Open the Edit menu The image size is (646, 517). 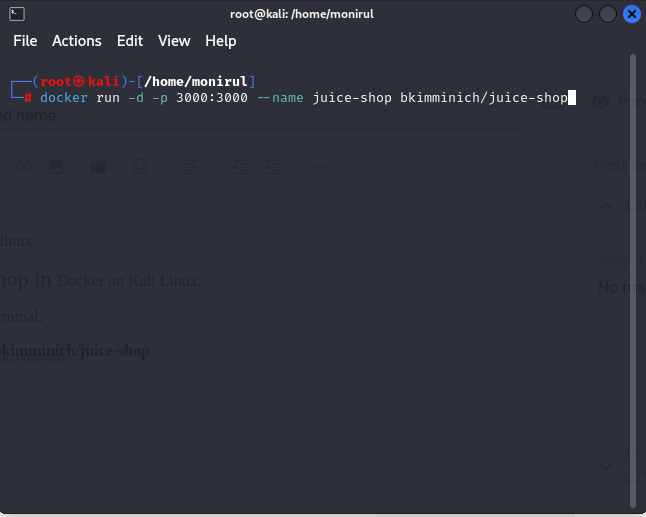click(130, 41)
